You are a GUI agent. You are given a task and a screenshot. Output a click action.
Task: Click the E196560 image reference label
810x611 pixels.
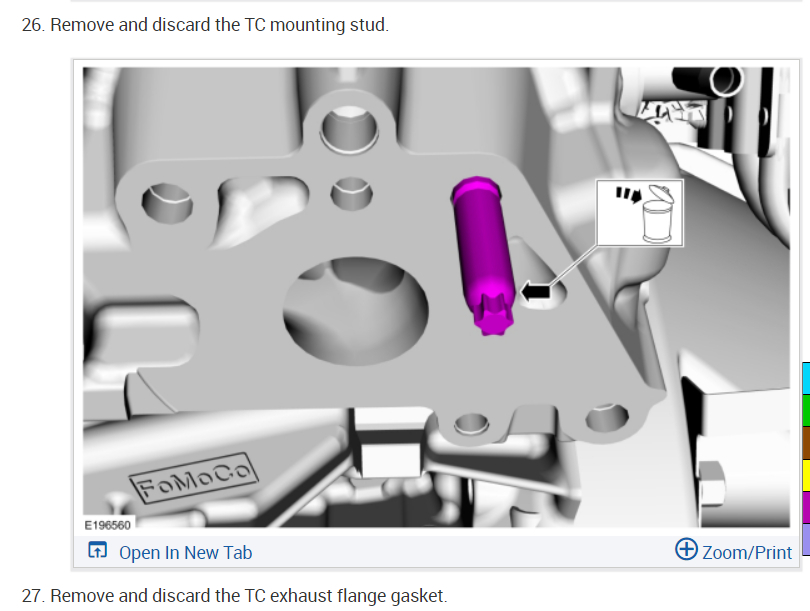click(x=107, y=525)
